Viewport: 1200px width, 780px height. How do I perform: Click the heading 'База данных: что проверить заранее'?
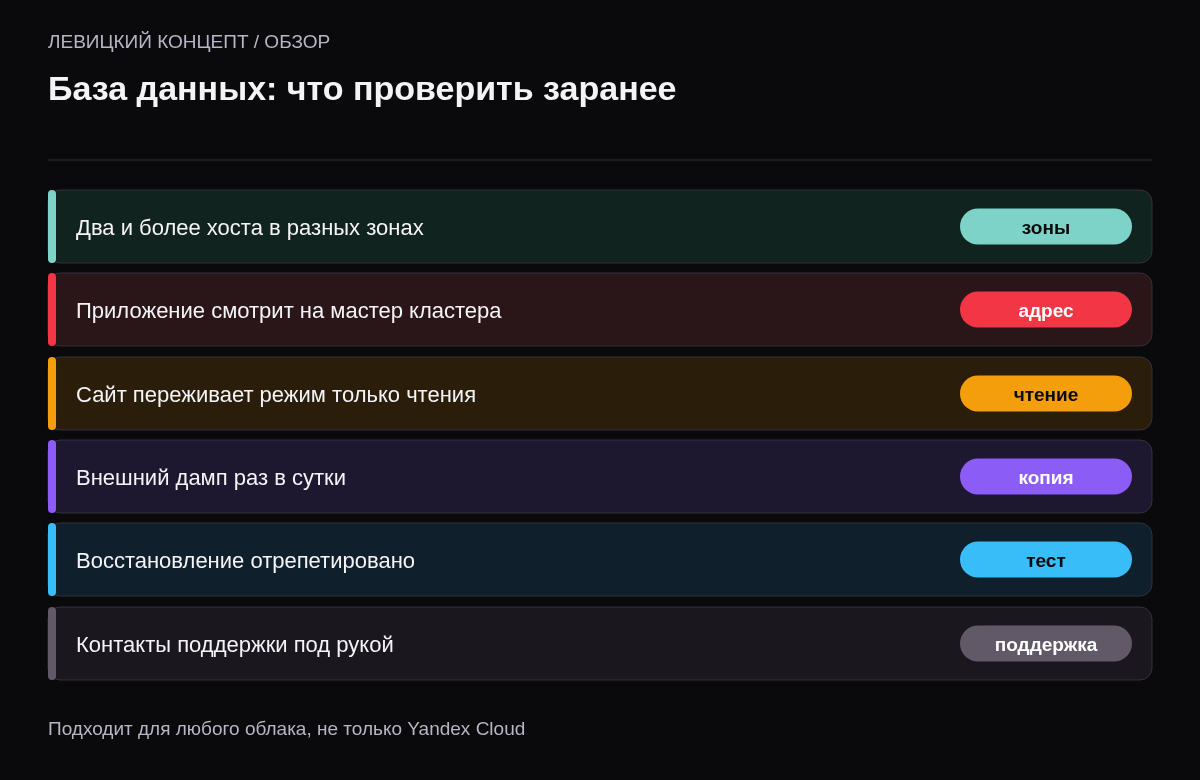tap(362, 89)
